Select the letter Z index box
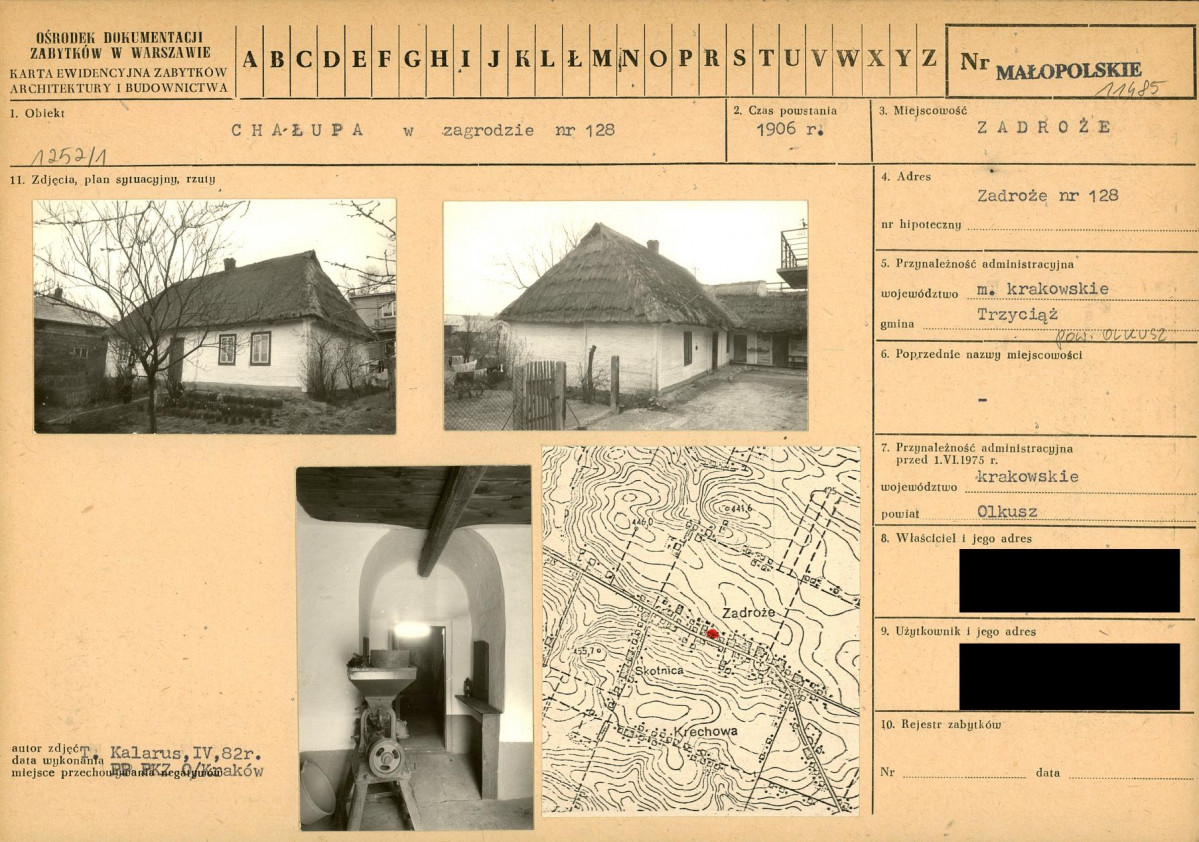The image size is (1199, 842). pos(930,61)
